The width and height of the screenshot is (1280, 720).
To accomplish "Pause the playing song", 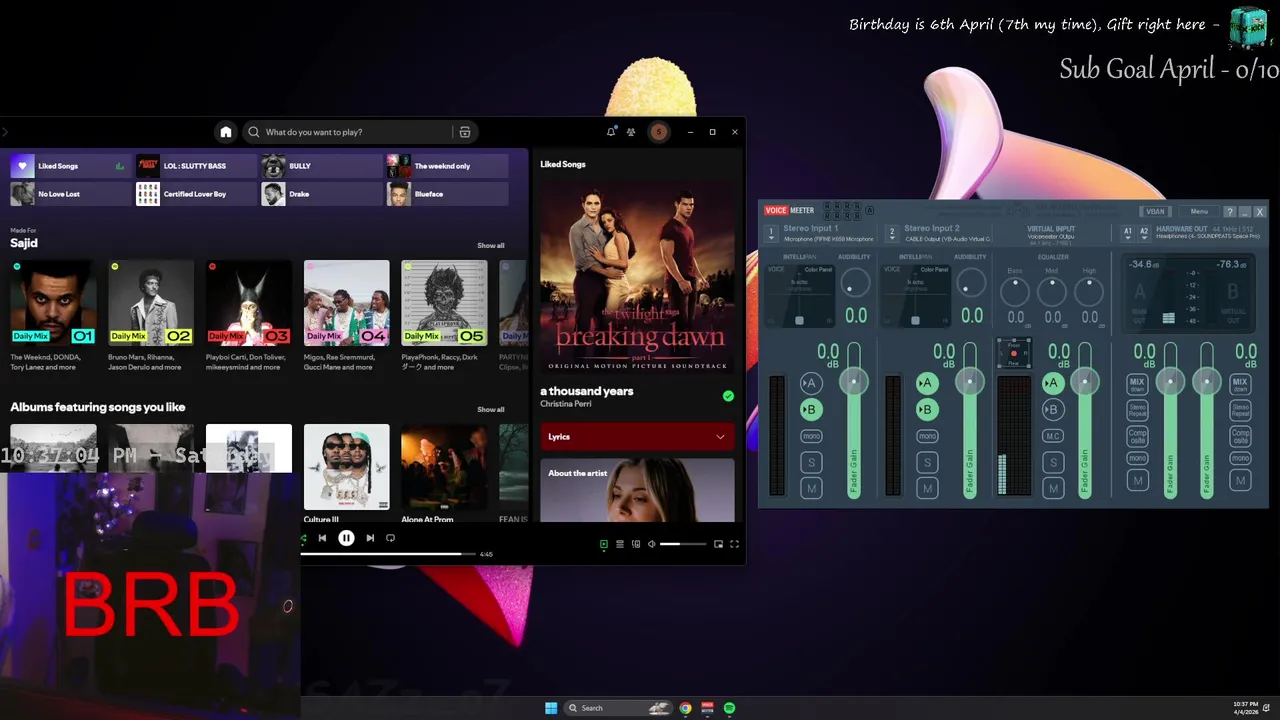I will [346, 538].
